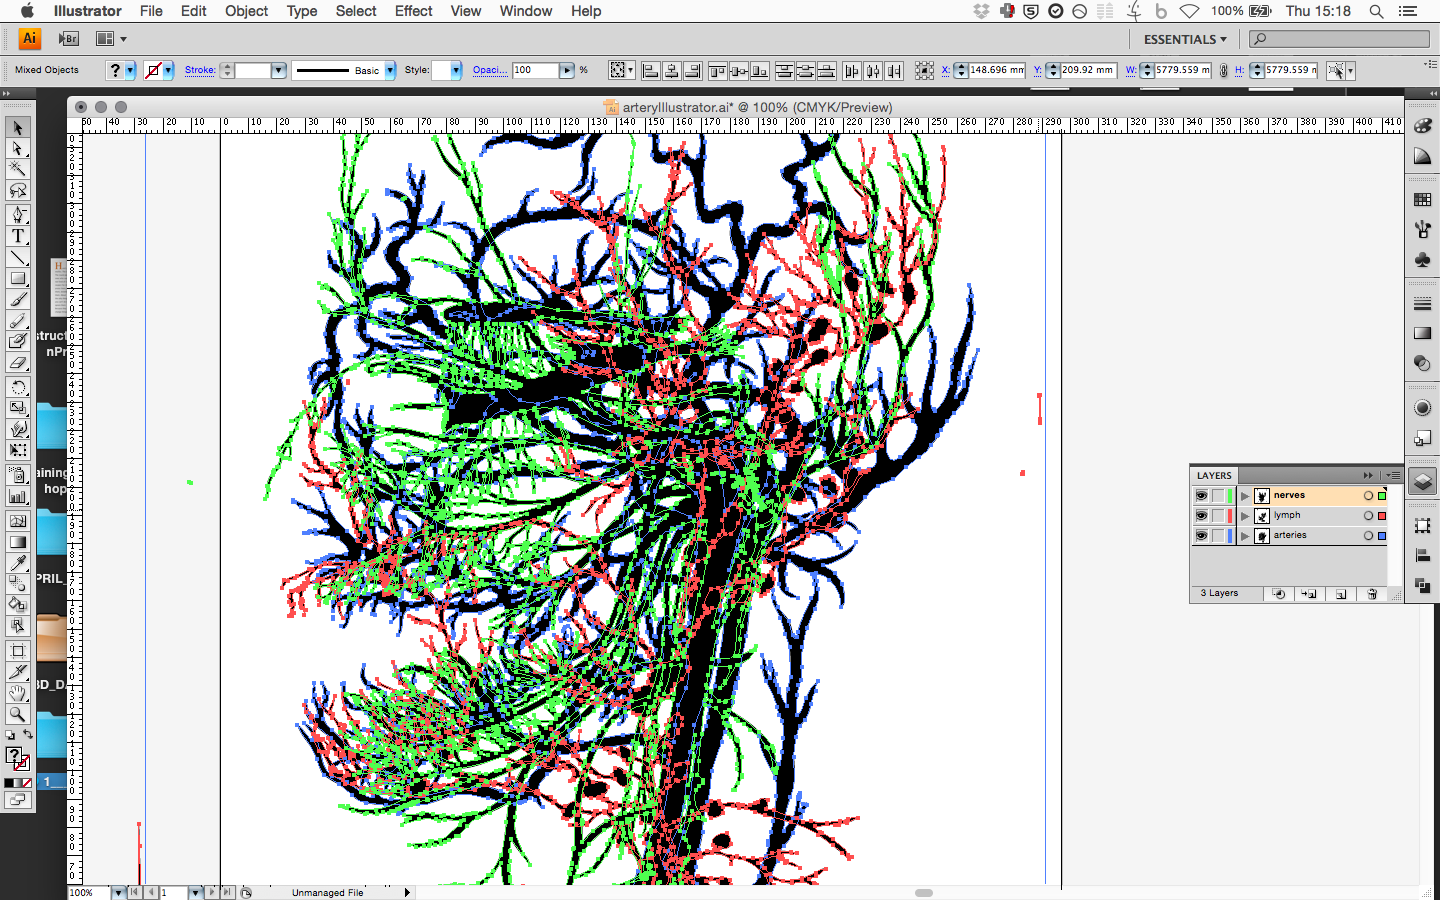The image size is (1440, 900).
Task: Hide the lymph layer
Action: tap(1201, 515)
